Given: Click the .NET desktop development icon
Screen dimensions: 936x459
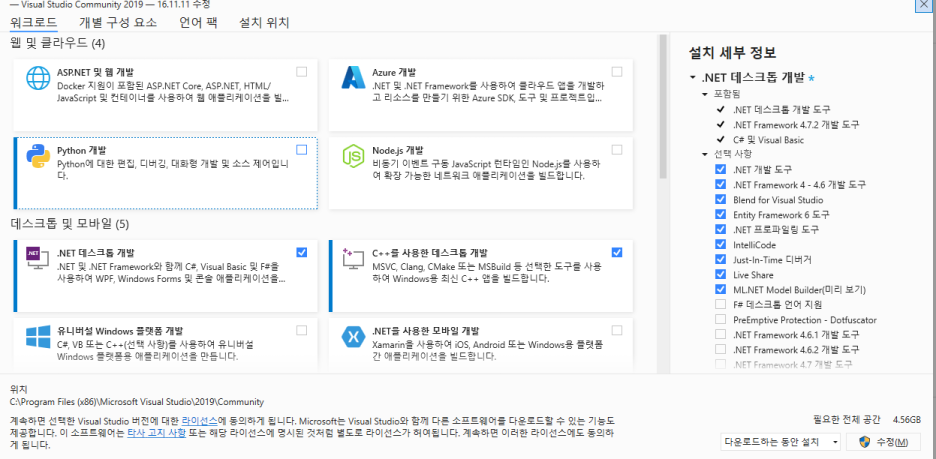Looking at the screenshot, I should [x=38, y=258].
